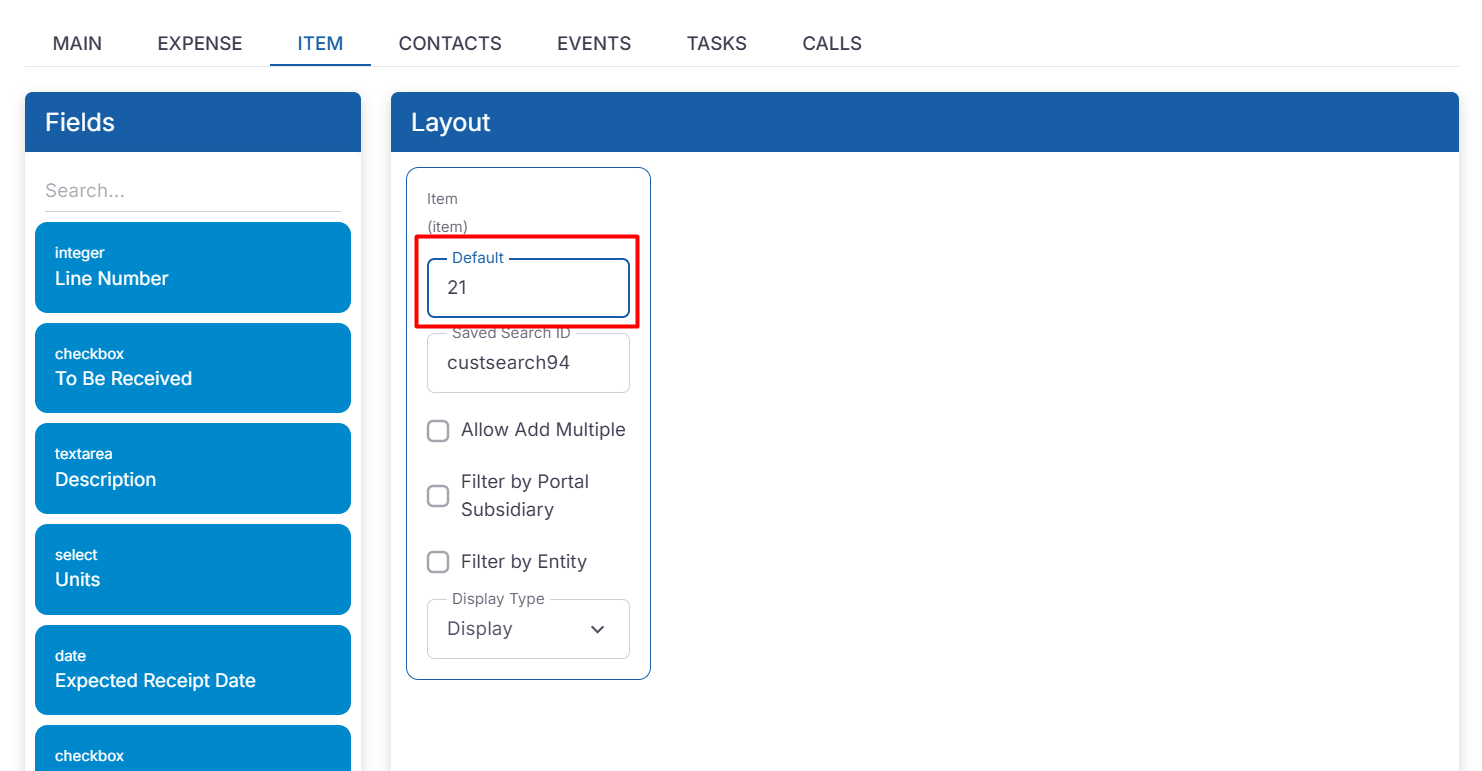Viewport: 1482px width, 771px height.
Task: Edit the Saved Search ID field
Action: click(x=528, y=363)
